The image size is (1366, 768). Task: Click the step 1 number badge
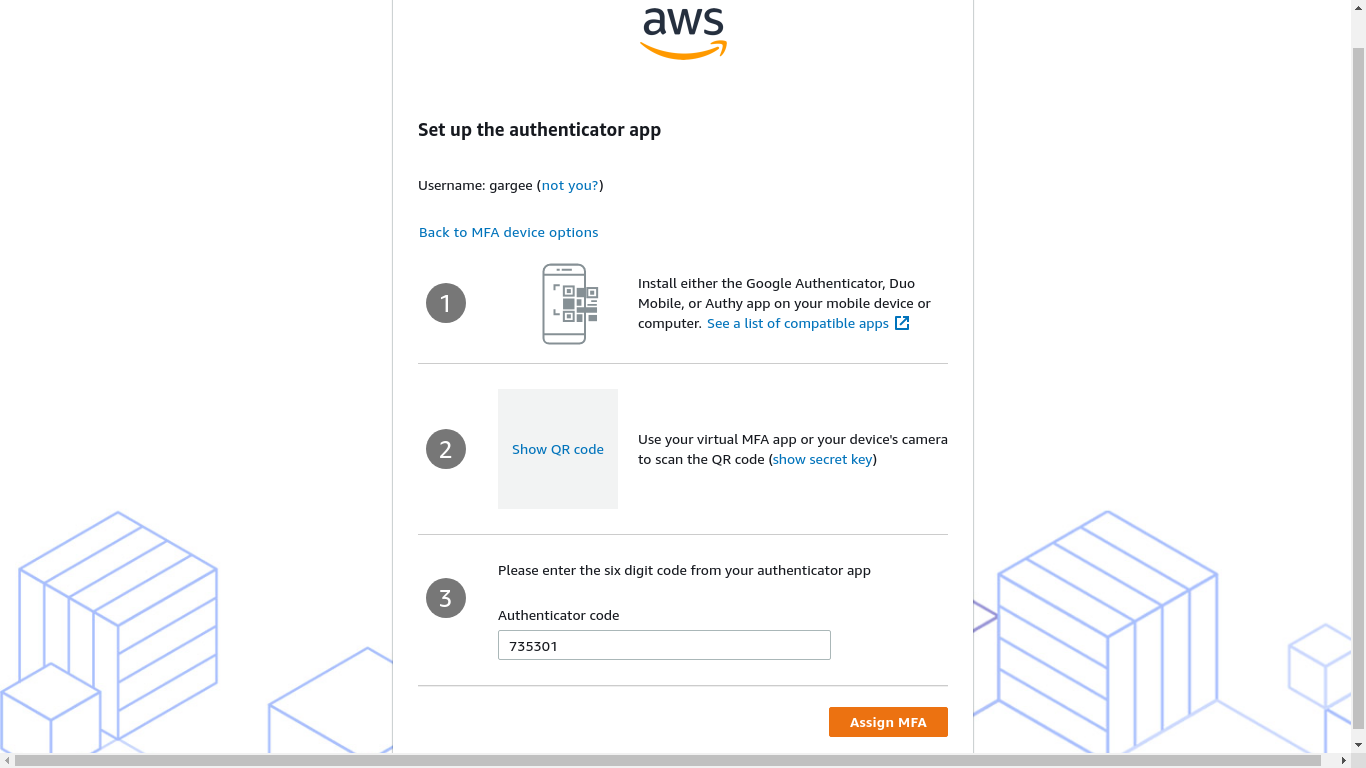click(x=446, y=303)
